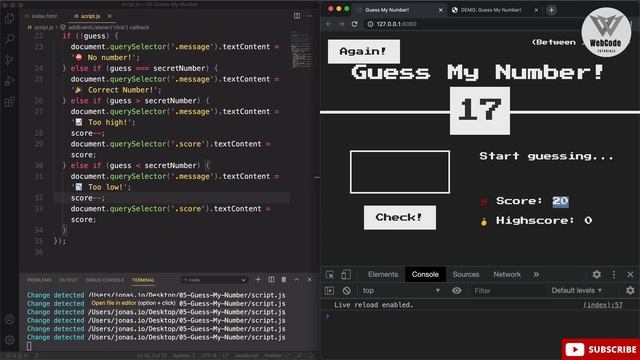Open the Extensions view in activity bar
This screenshot has width=640, height=360.
click(9, 101)
